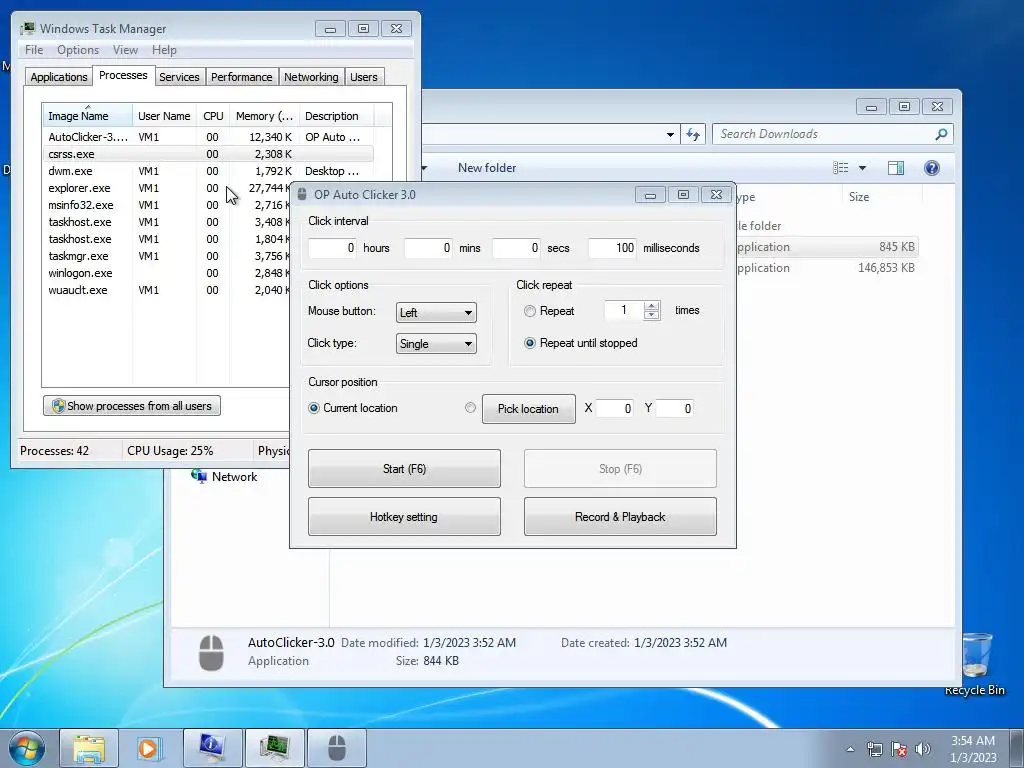
Task: Click the AutoClicker mouse icon in details pane
Action: [x=211, y=652]
